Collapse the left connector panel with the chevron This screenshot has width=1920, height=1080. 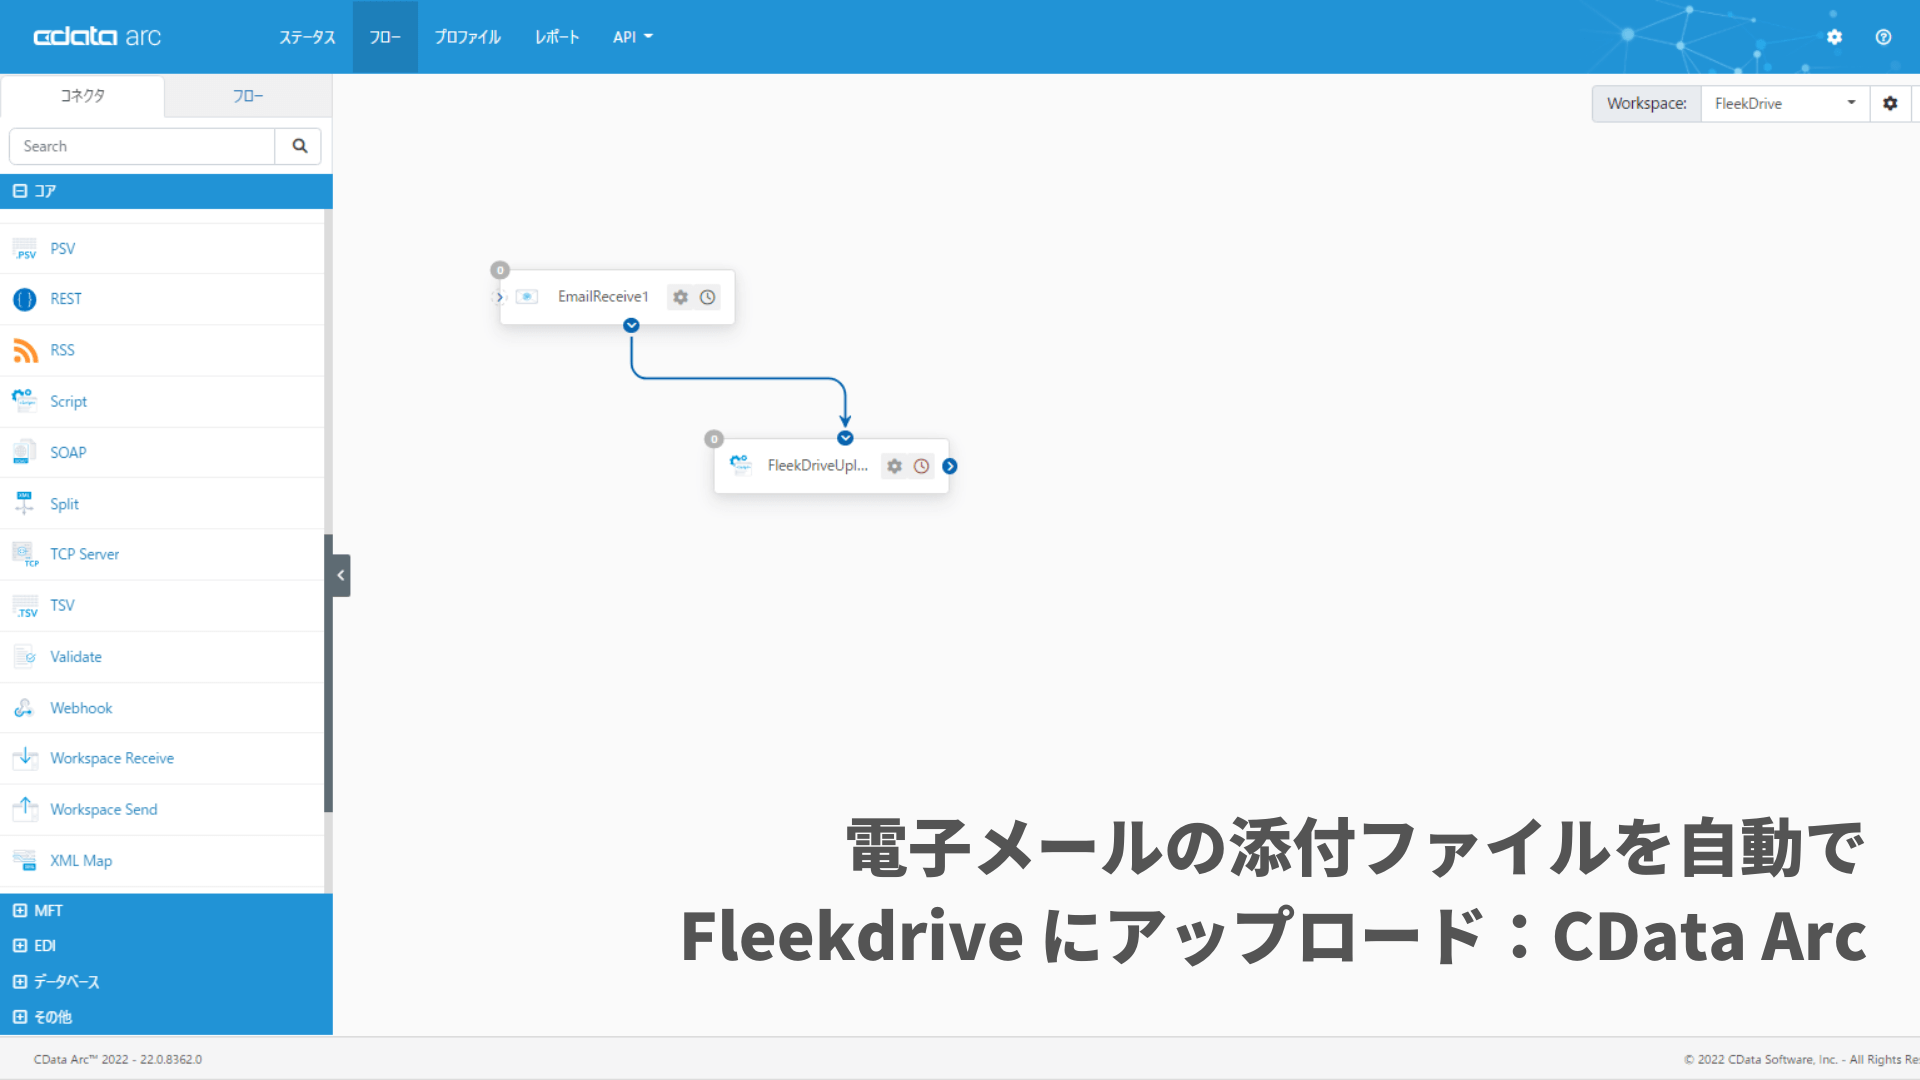[339, 574]
